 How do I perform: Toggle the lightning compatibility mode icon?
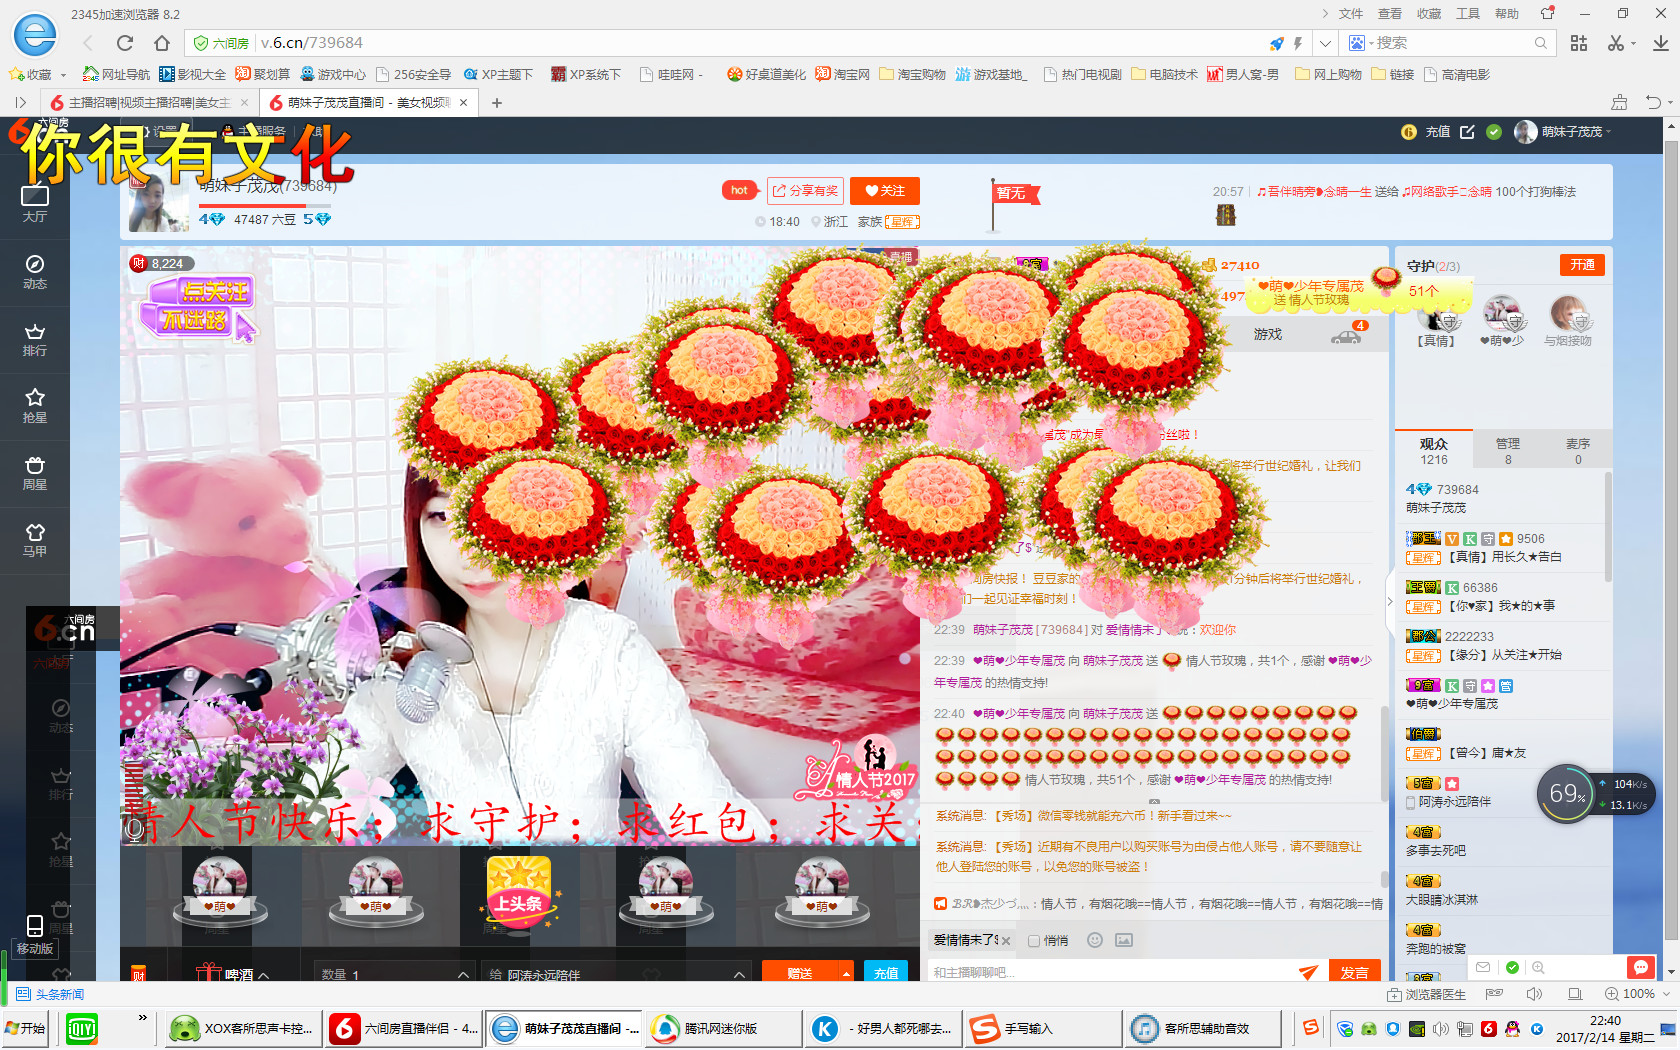(x=1298, y=43)
